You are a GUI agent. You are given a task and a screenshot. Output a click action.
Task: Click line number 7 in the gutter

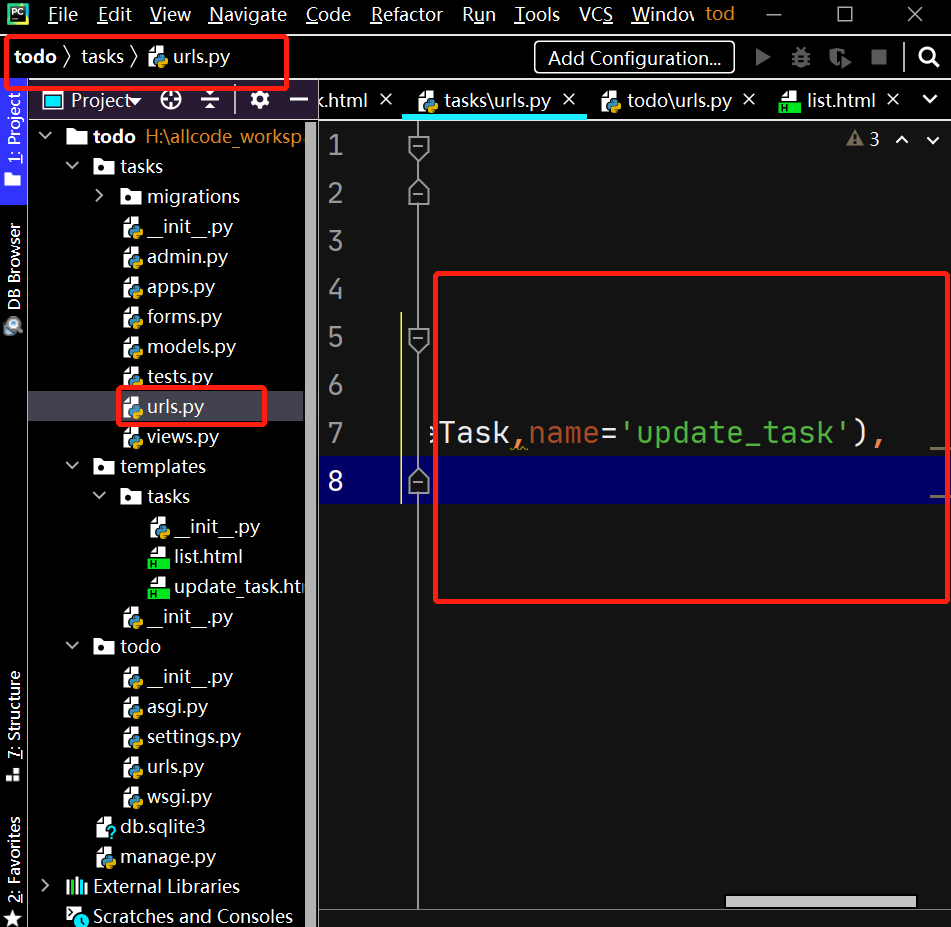pos(335,433)
